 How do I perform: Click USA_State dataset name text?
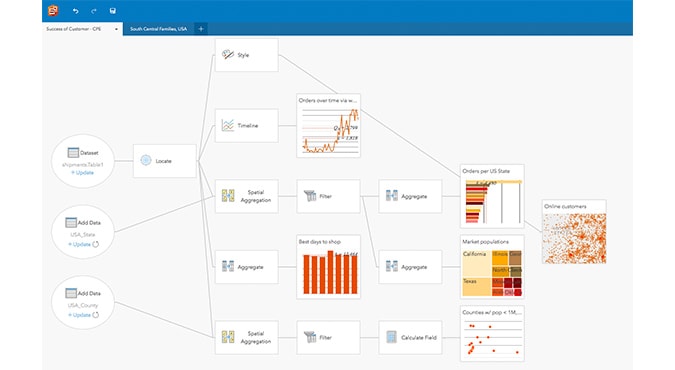(82, 235)
